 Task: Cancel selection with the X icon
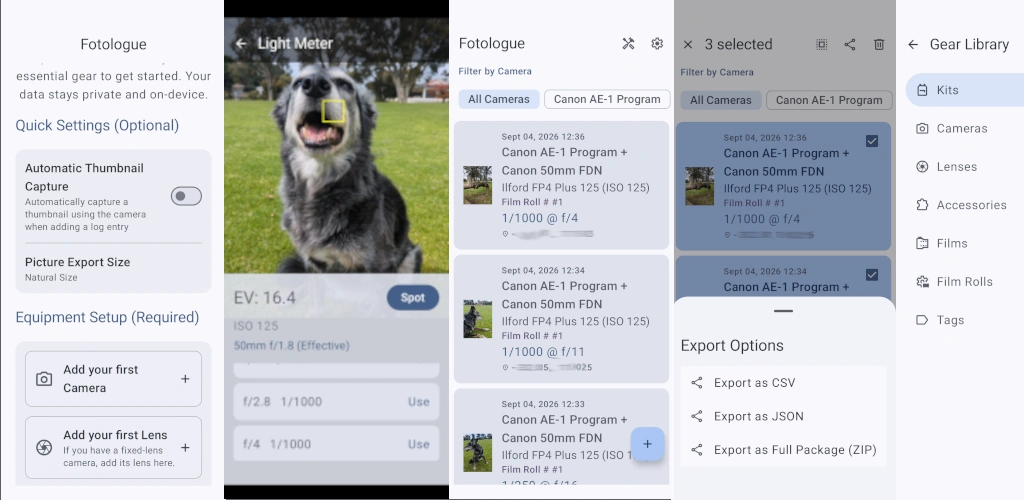tap(688, 44)
